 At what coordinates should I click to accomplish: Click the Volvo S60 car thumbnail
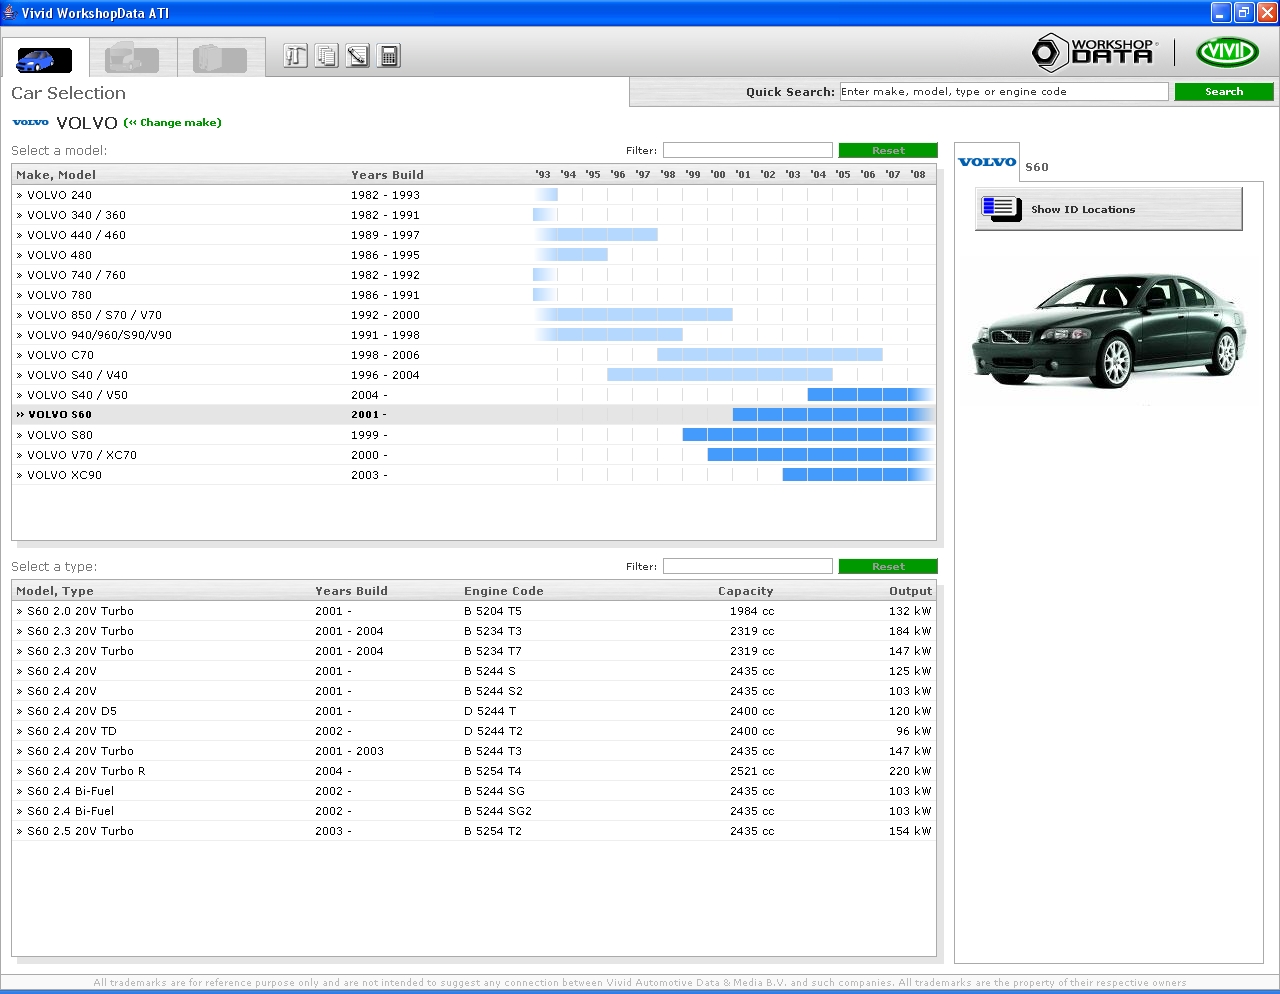point(1110,331)
